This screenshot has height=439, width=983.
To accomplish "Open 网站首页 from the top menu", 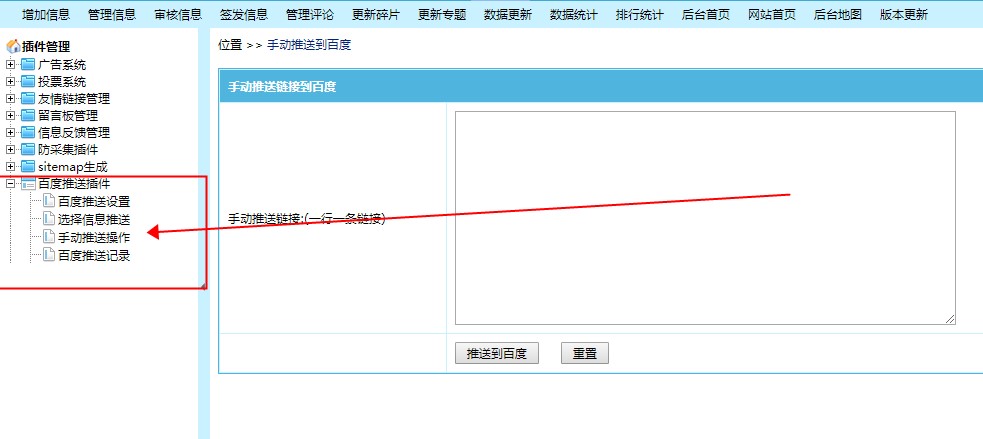I will coord(772,15).
